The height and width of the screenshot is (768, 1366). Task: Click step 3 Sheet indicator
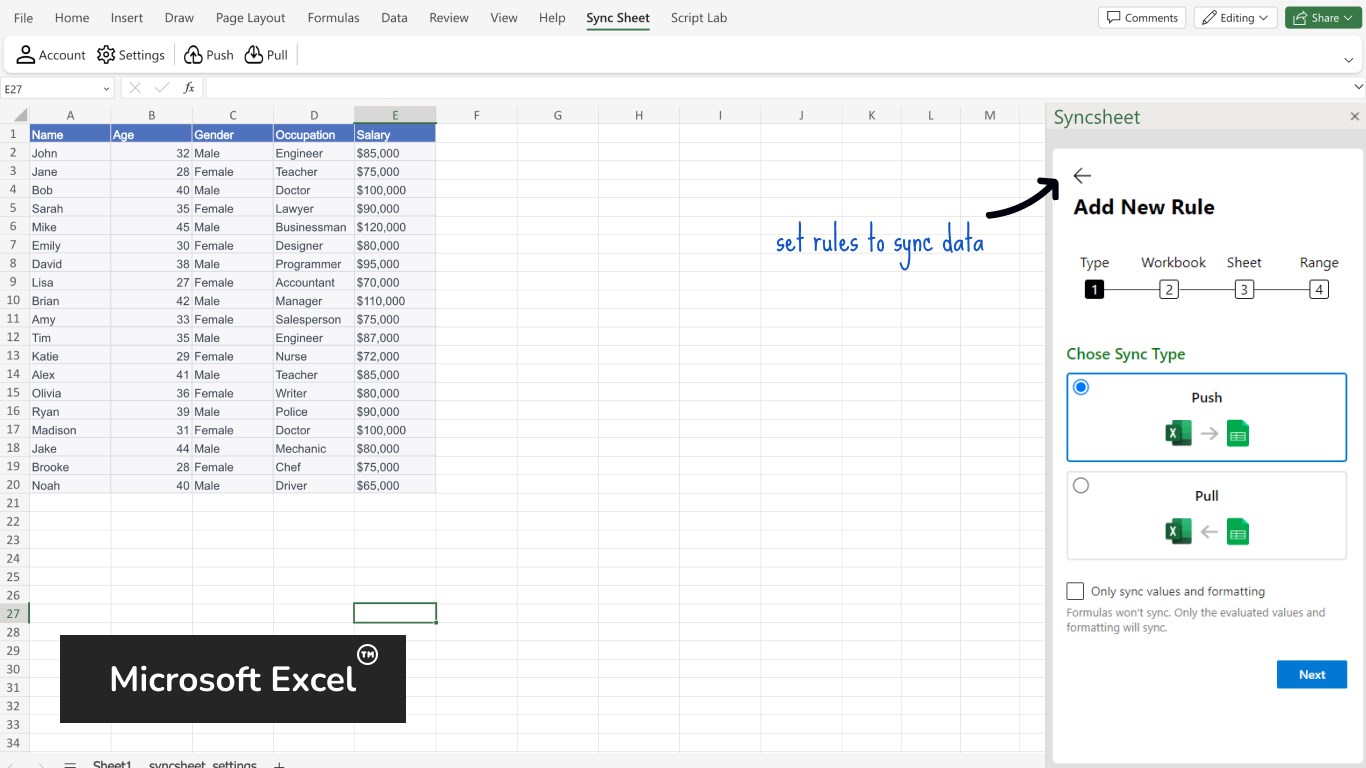1244,290
